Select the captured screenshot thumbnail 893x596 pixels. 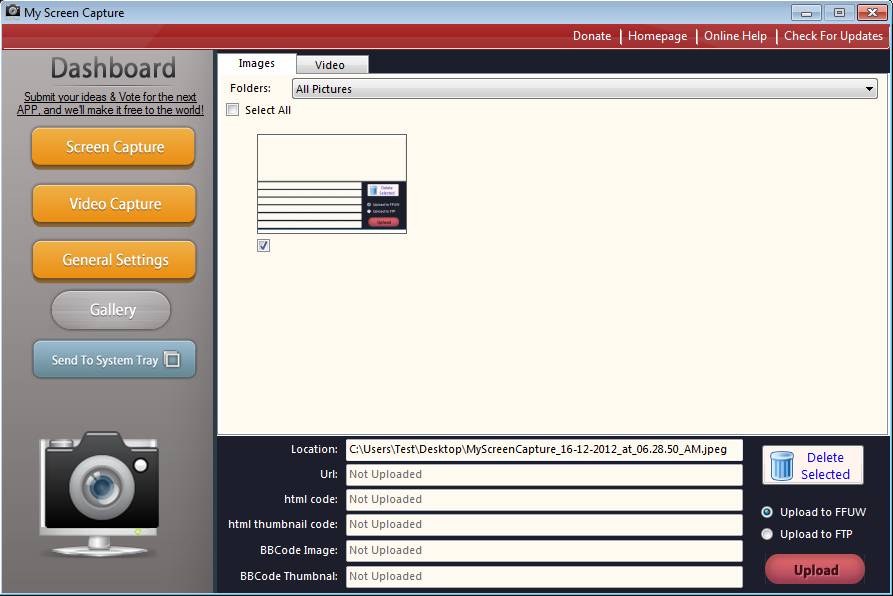point(332,184)
